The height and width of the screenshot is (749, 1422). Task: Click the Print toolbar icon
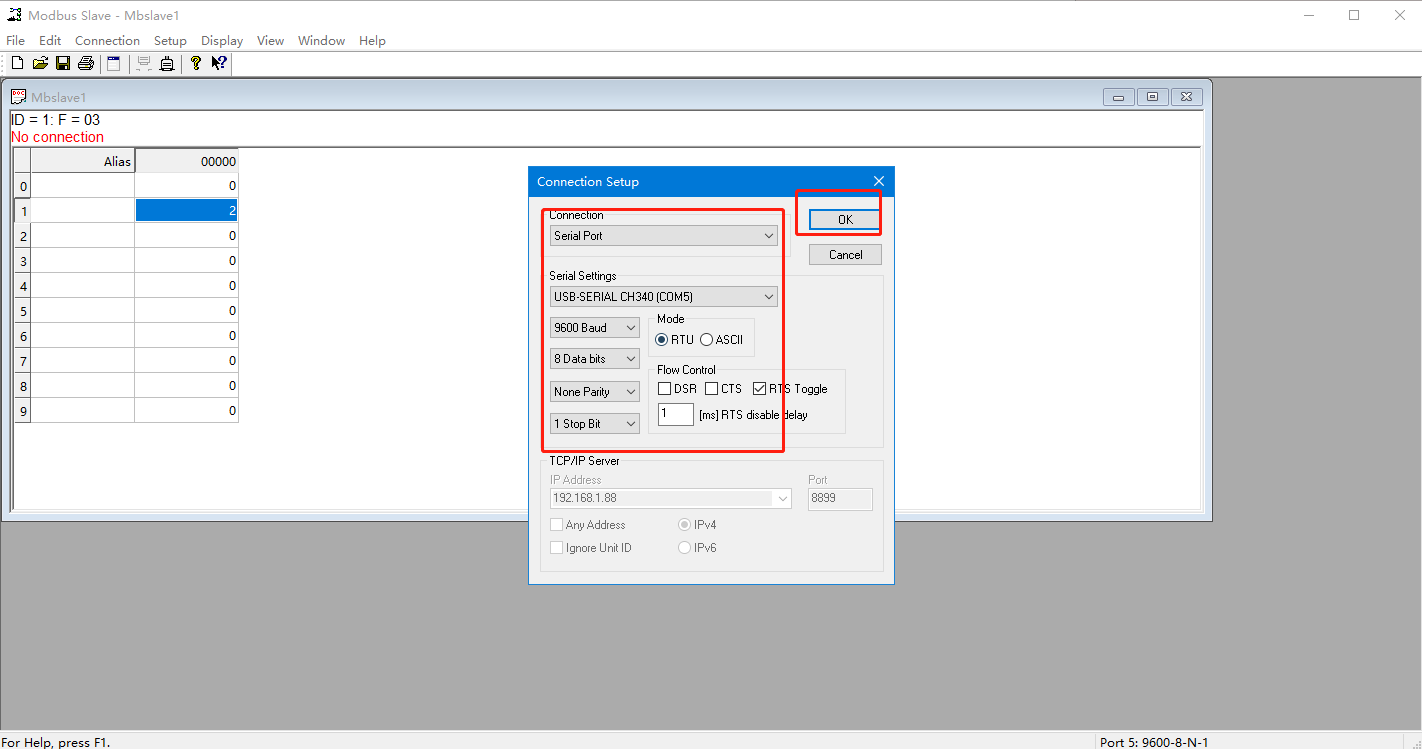86,64
